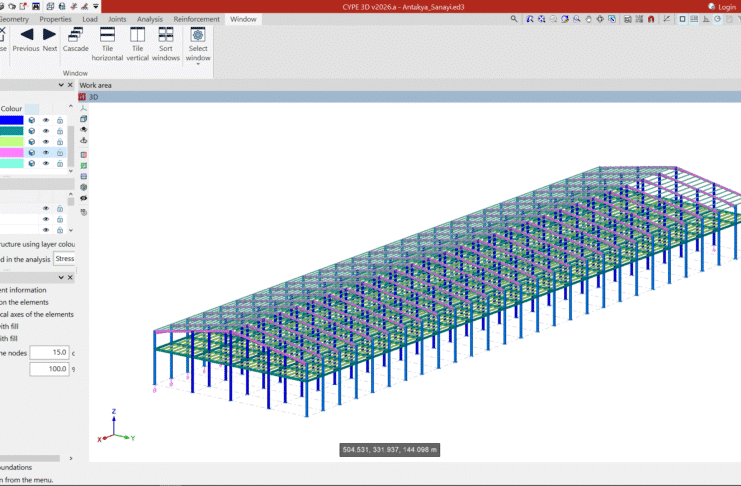The width and height of the screenshot is (741, 486).
Task: Select the Window ribbon tab
Action: pyautogui.click(x=243, y=19)
